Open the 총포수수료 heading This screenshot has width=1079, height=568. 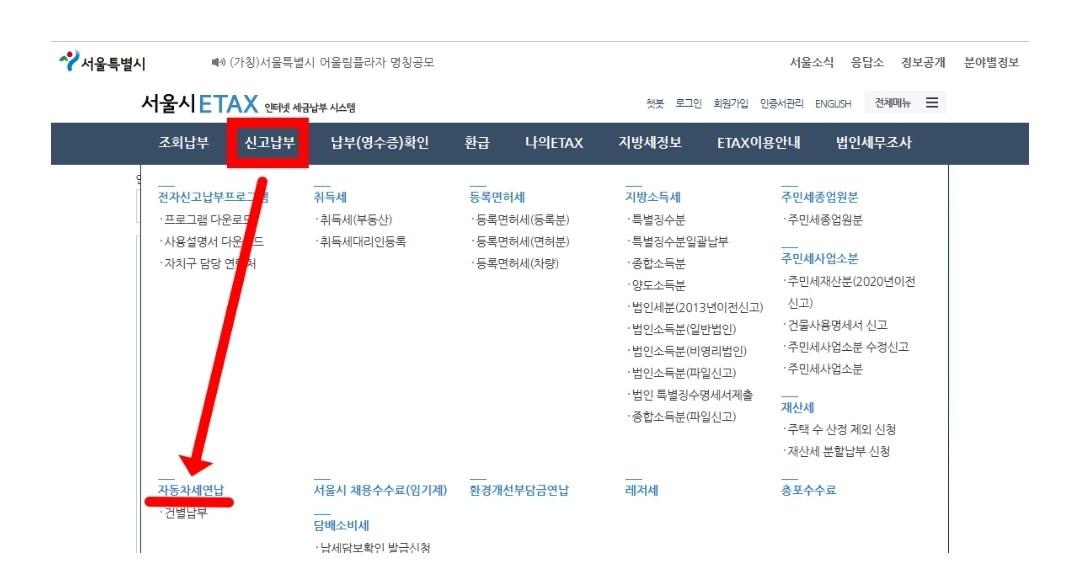(809, 490)
